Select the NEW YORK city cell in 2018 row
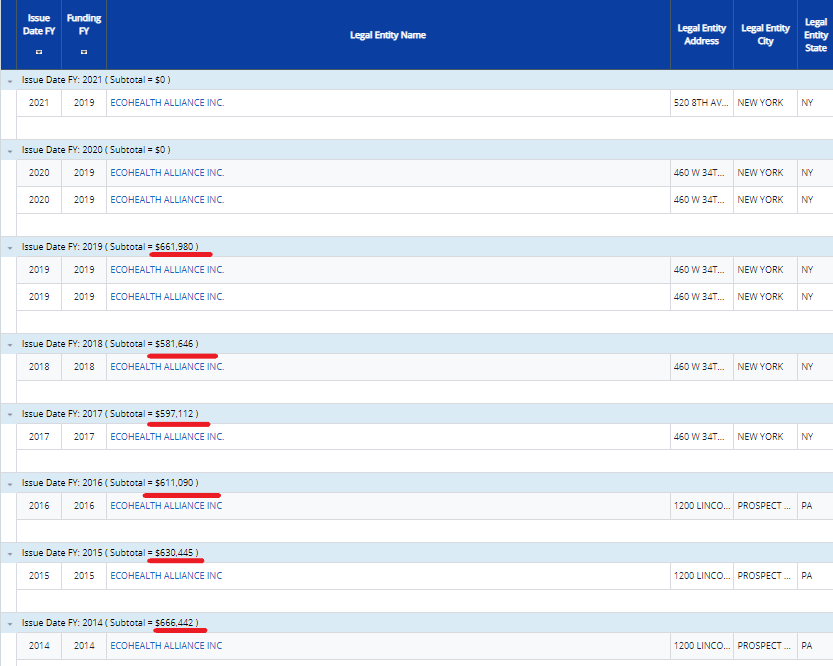 (766, 366)
